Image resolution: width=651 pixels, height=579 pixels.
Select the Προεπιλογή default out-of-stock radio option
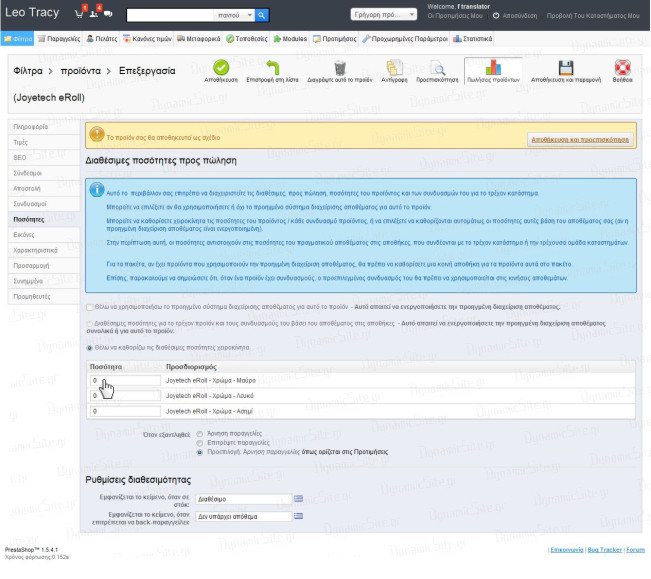tap(200, 452)
